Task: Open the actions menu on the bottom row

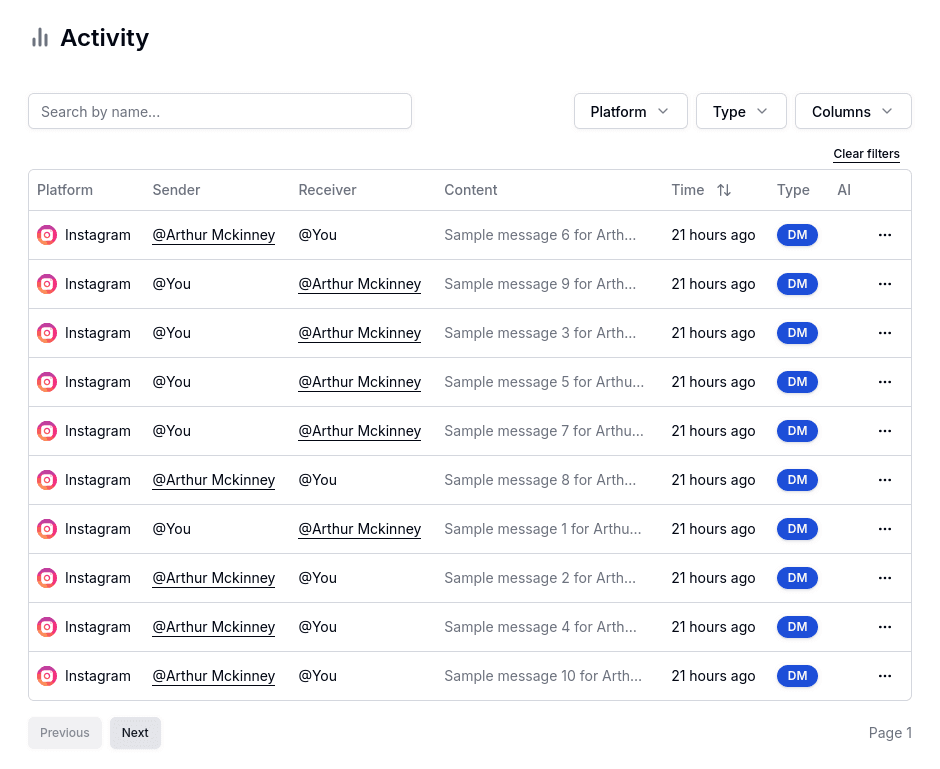Action: [884, 676]
